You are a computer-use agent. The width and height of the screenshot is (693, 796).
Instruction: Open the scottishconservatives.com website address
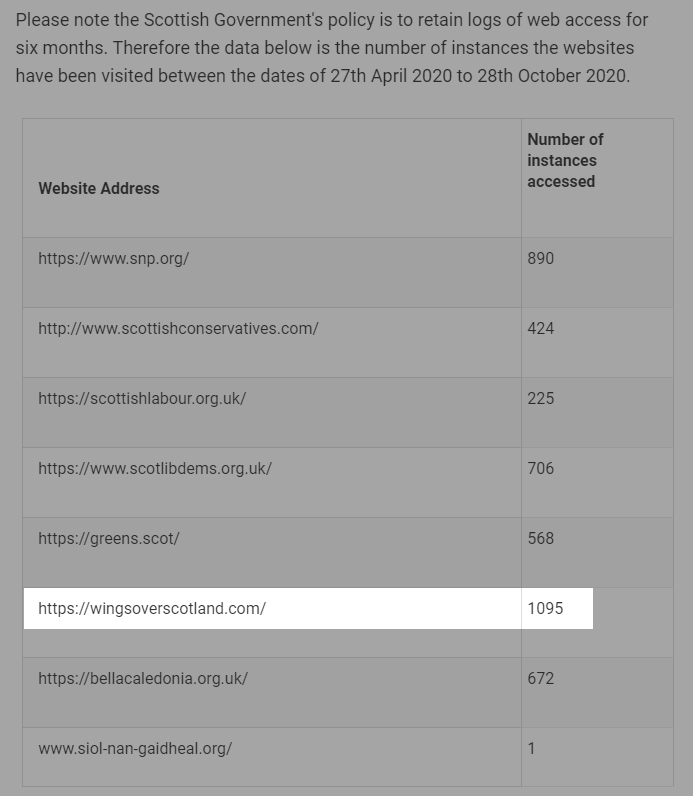point(178,328)
